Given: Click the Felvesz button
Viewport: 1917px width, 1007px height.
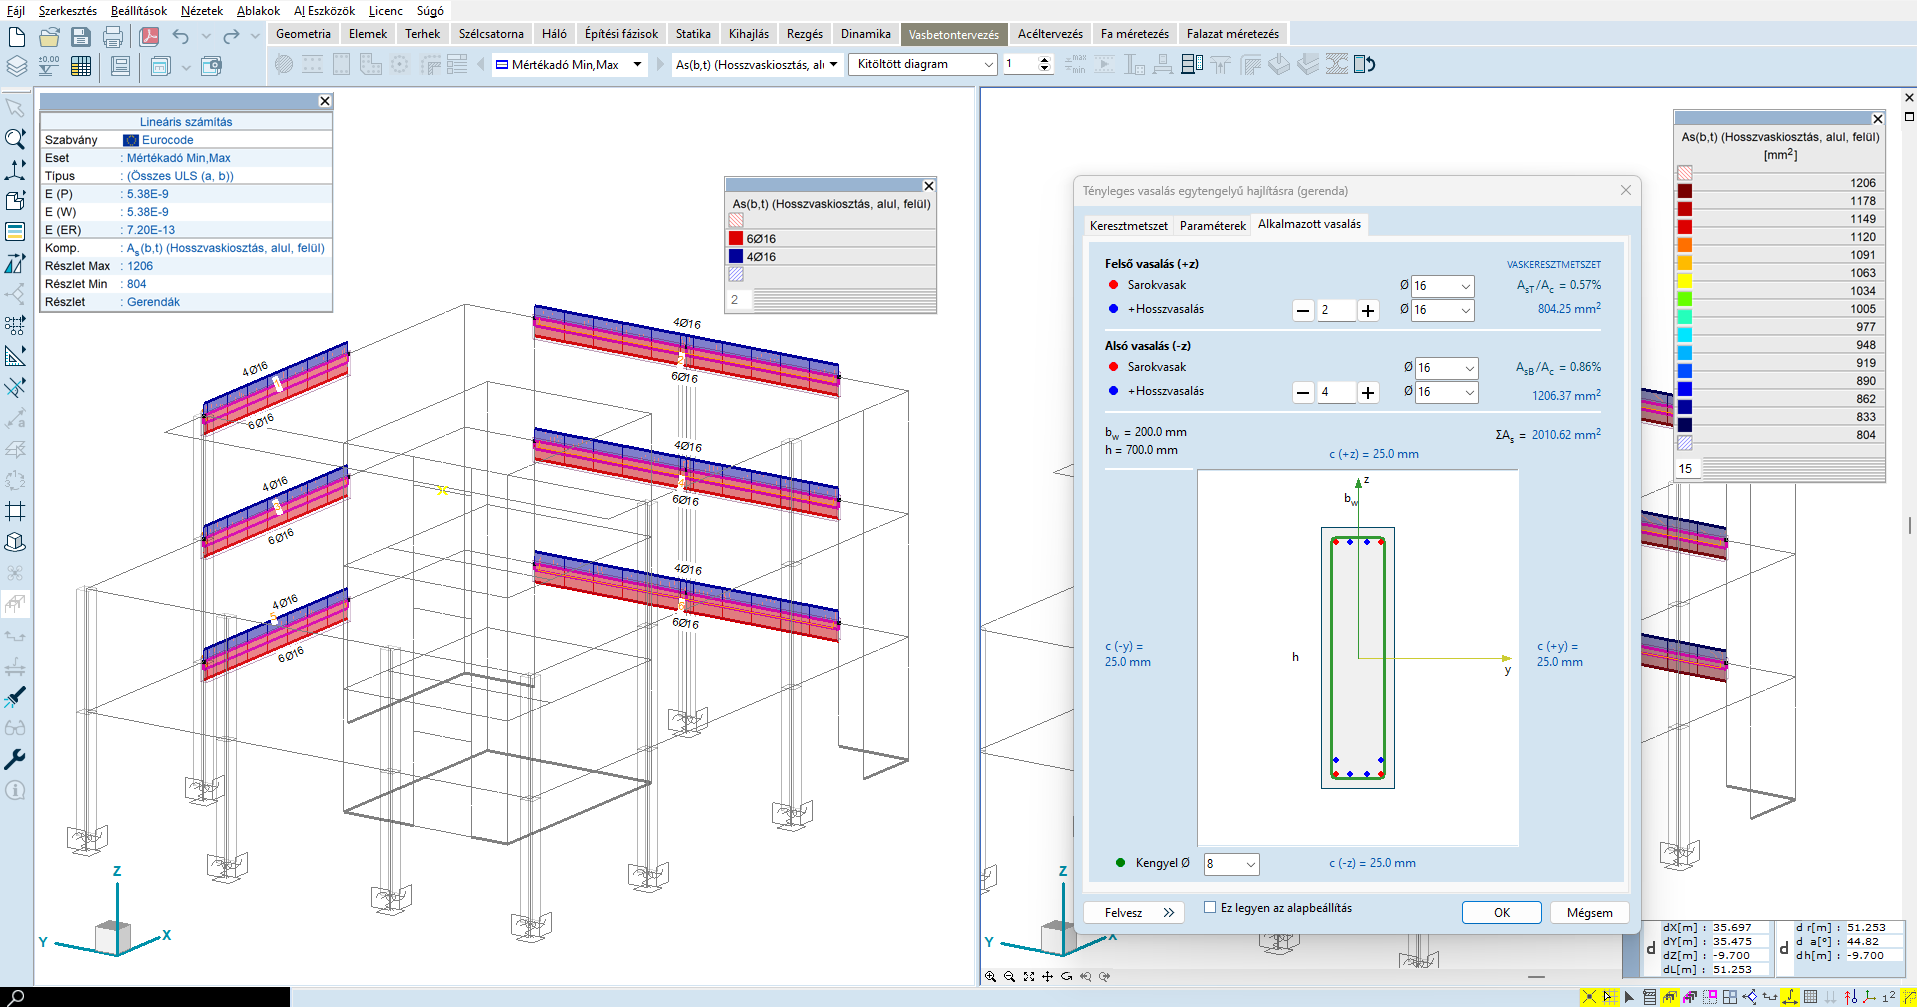Looking at the screenshot, I should (1134, 913).
